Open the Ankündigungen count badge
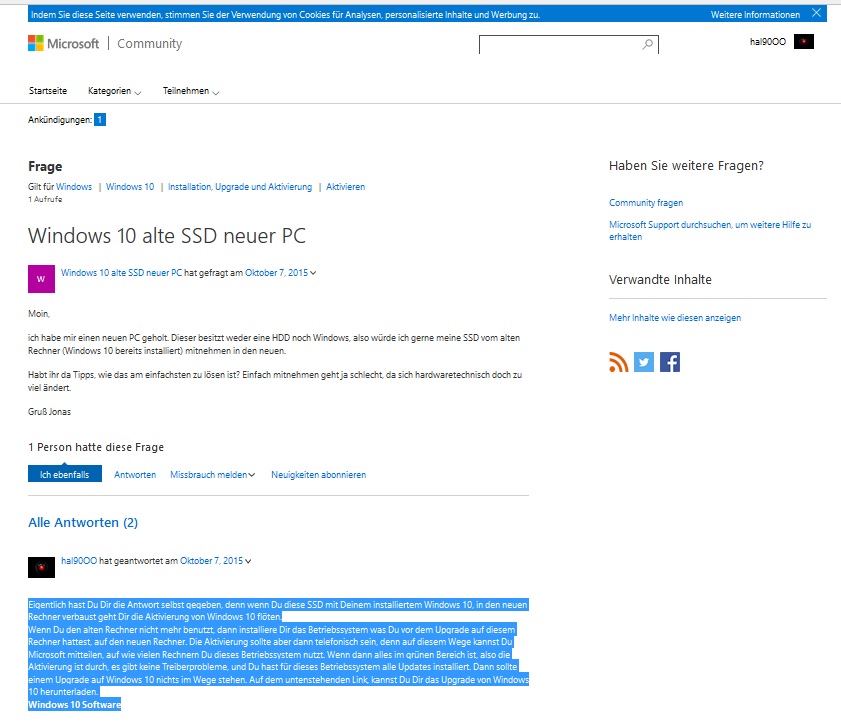 pyautogui.click(x=100, y=120)
